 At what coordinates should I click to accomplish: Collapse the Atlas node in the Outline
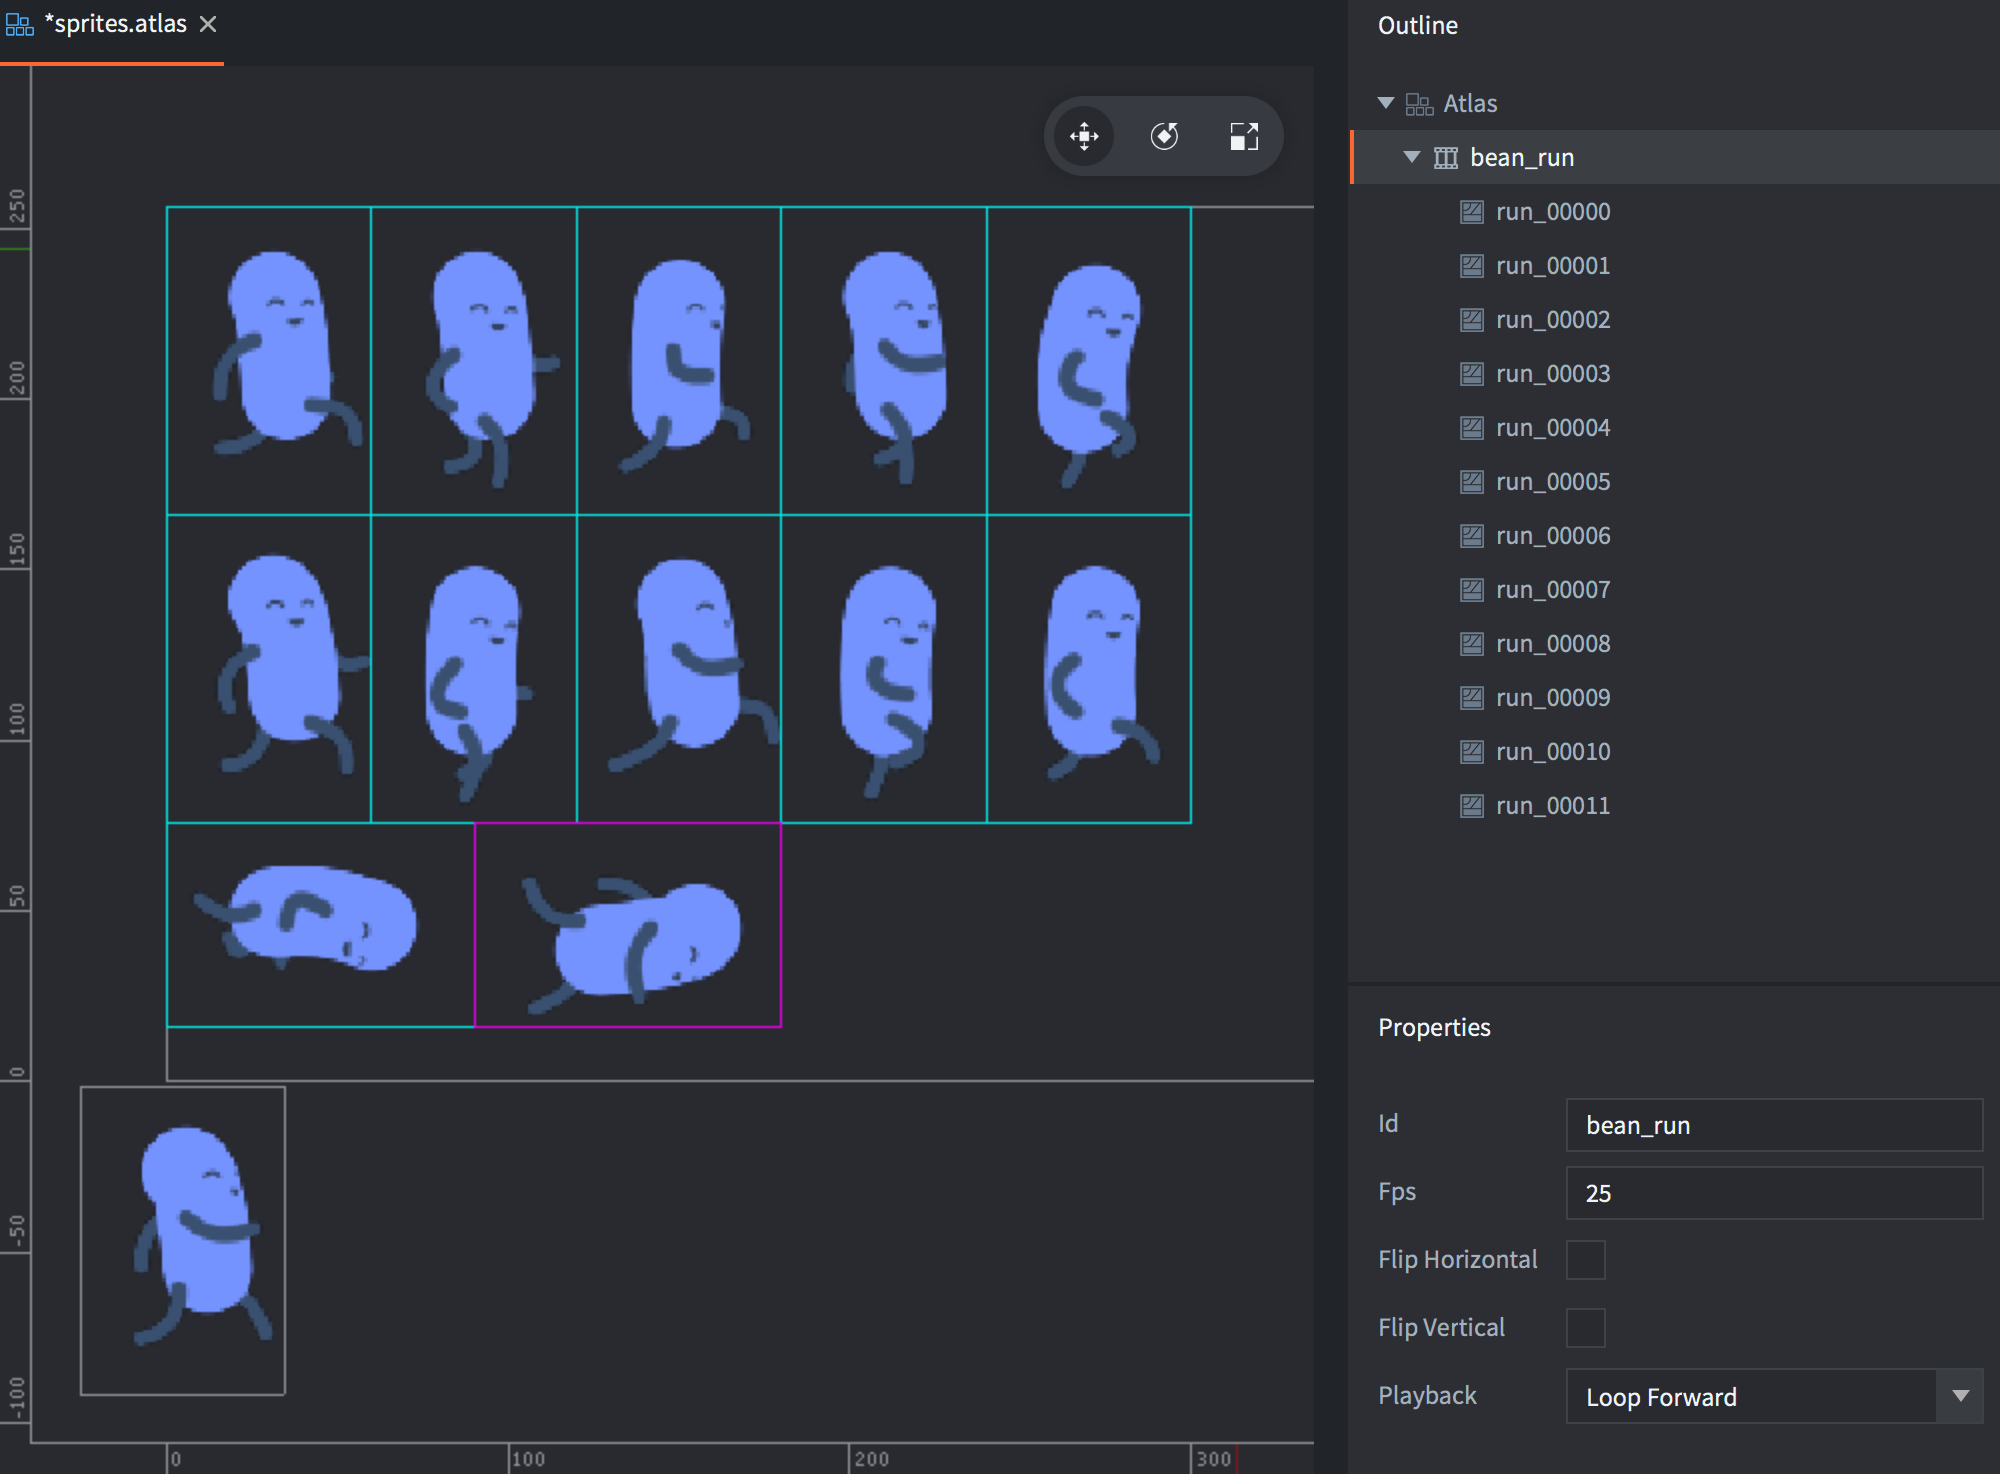pos(1385,103)
